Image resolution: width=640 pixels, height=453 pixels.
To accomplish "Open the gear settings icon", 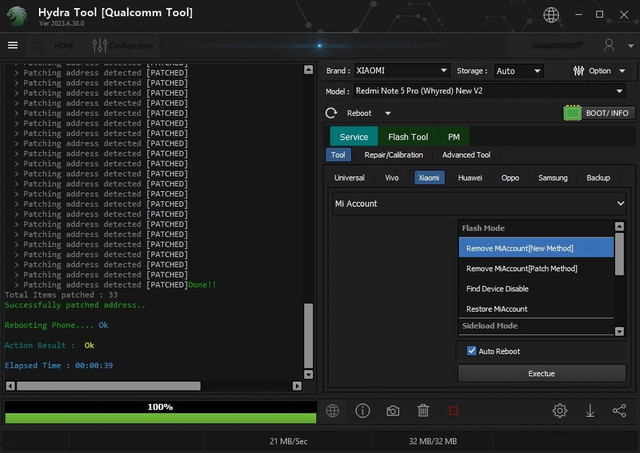I will [x=560, y=411].
